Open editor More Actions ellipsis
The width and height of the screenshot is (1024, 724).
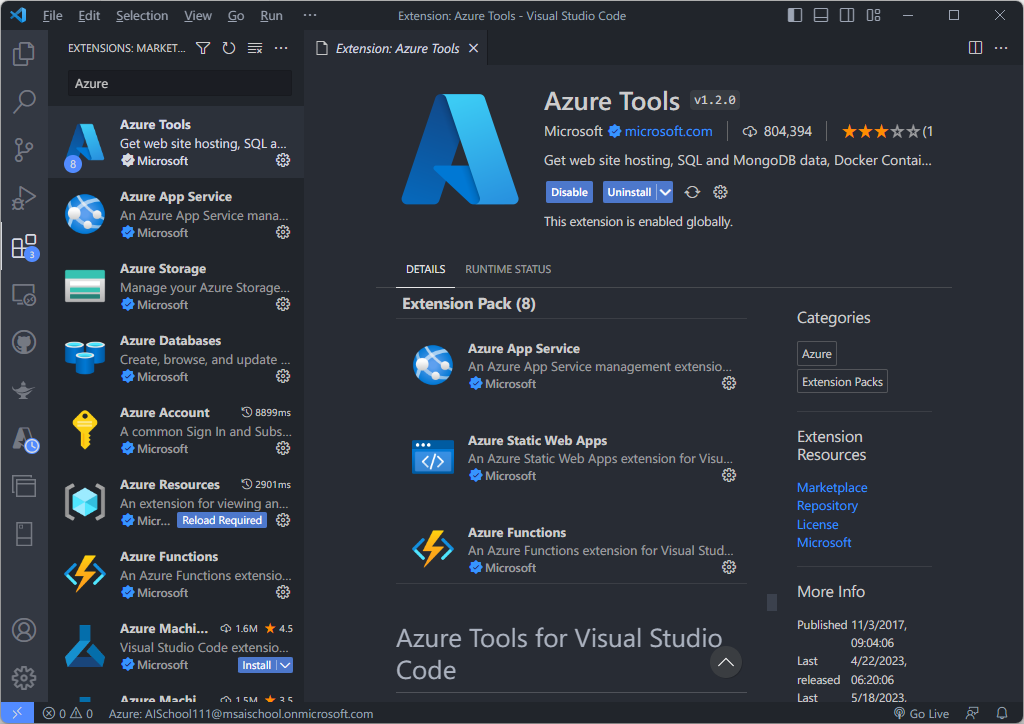point(1001,48)
